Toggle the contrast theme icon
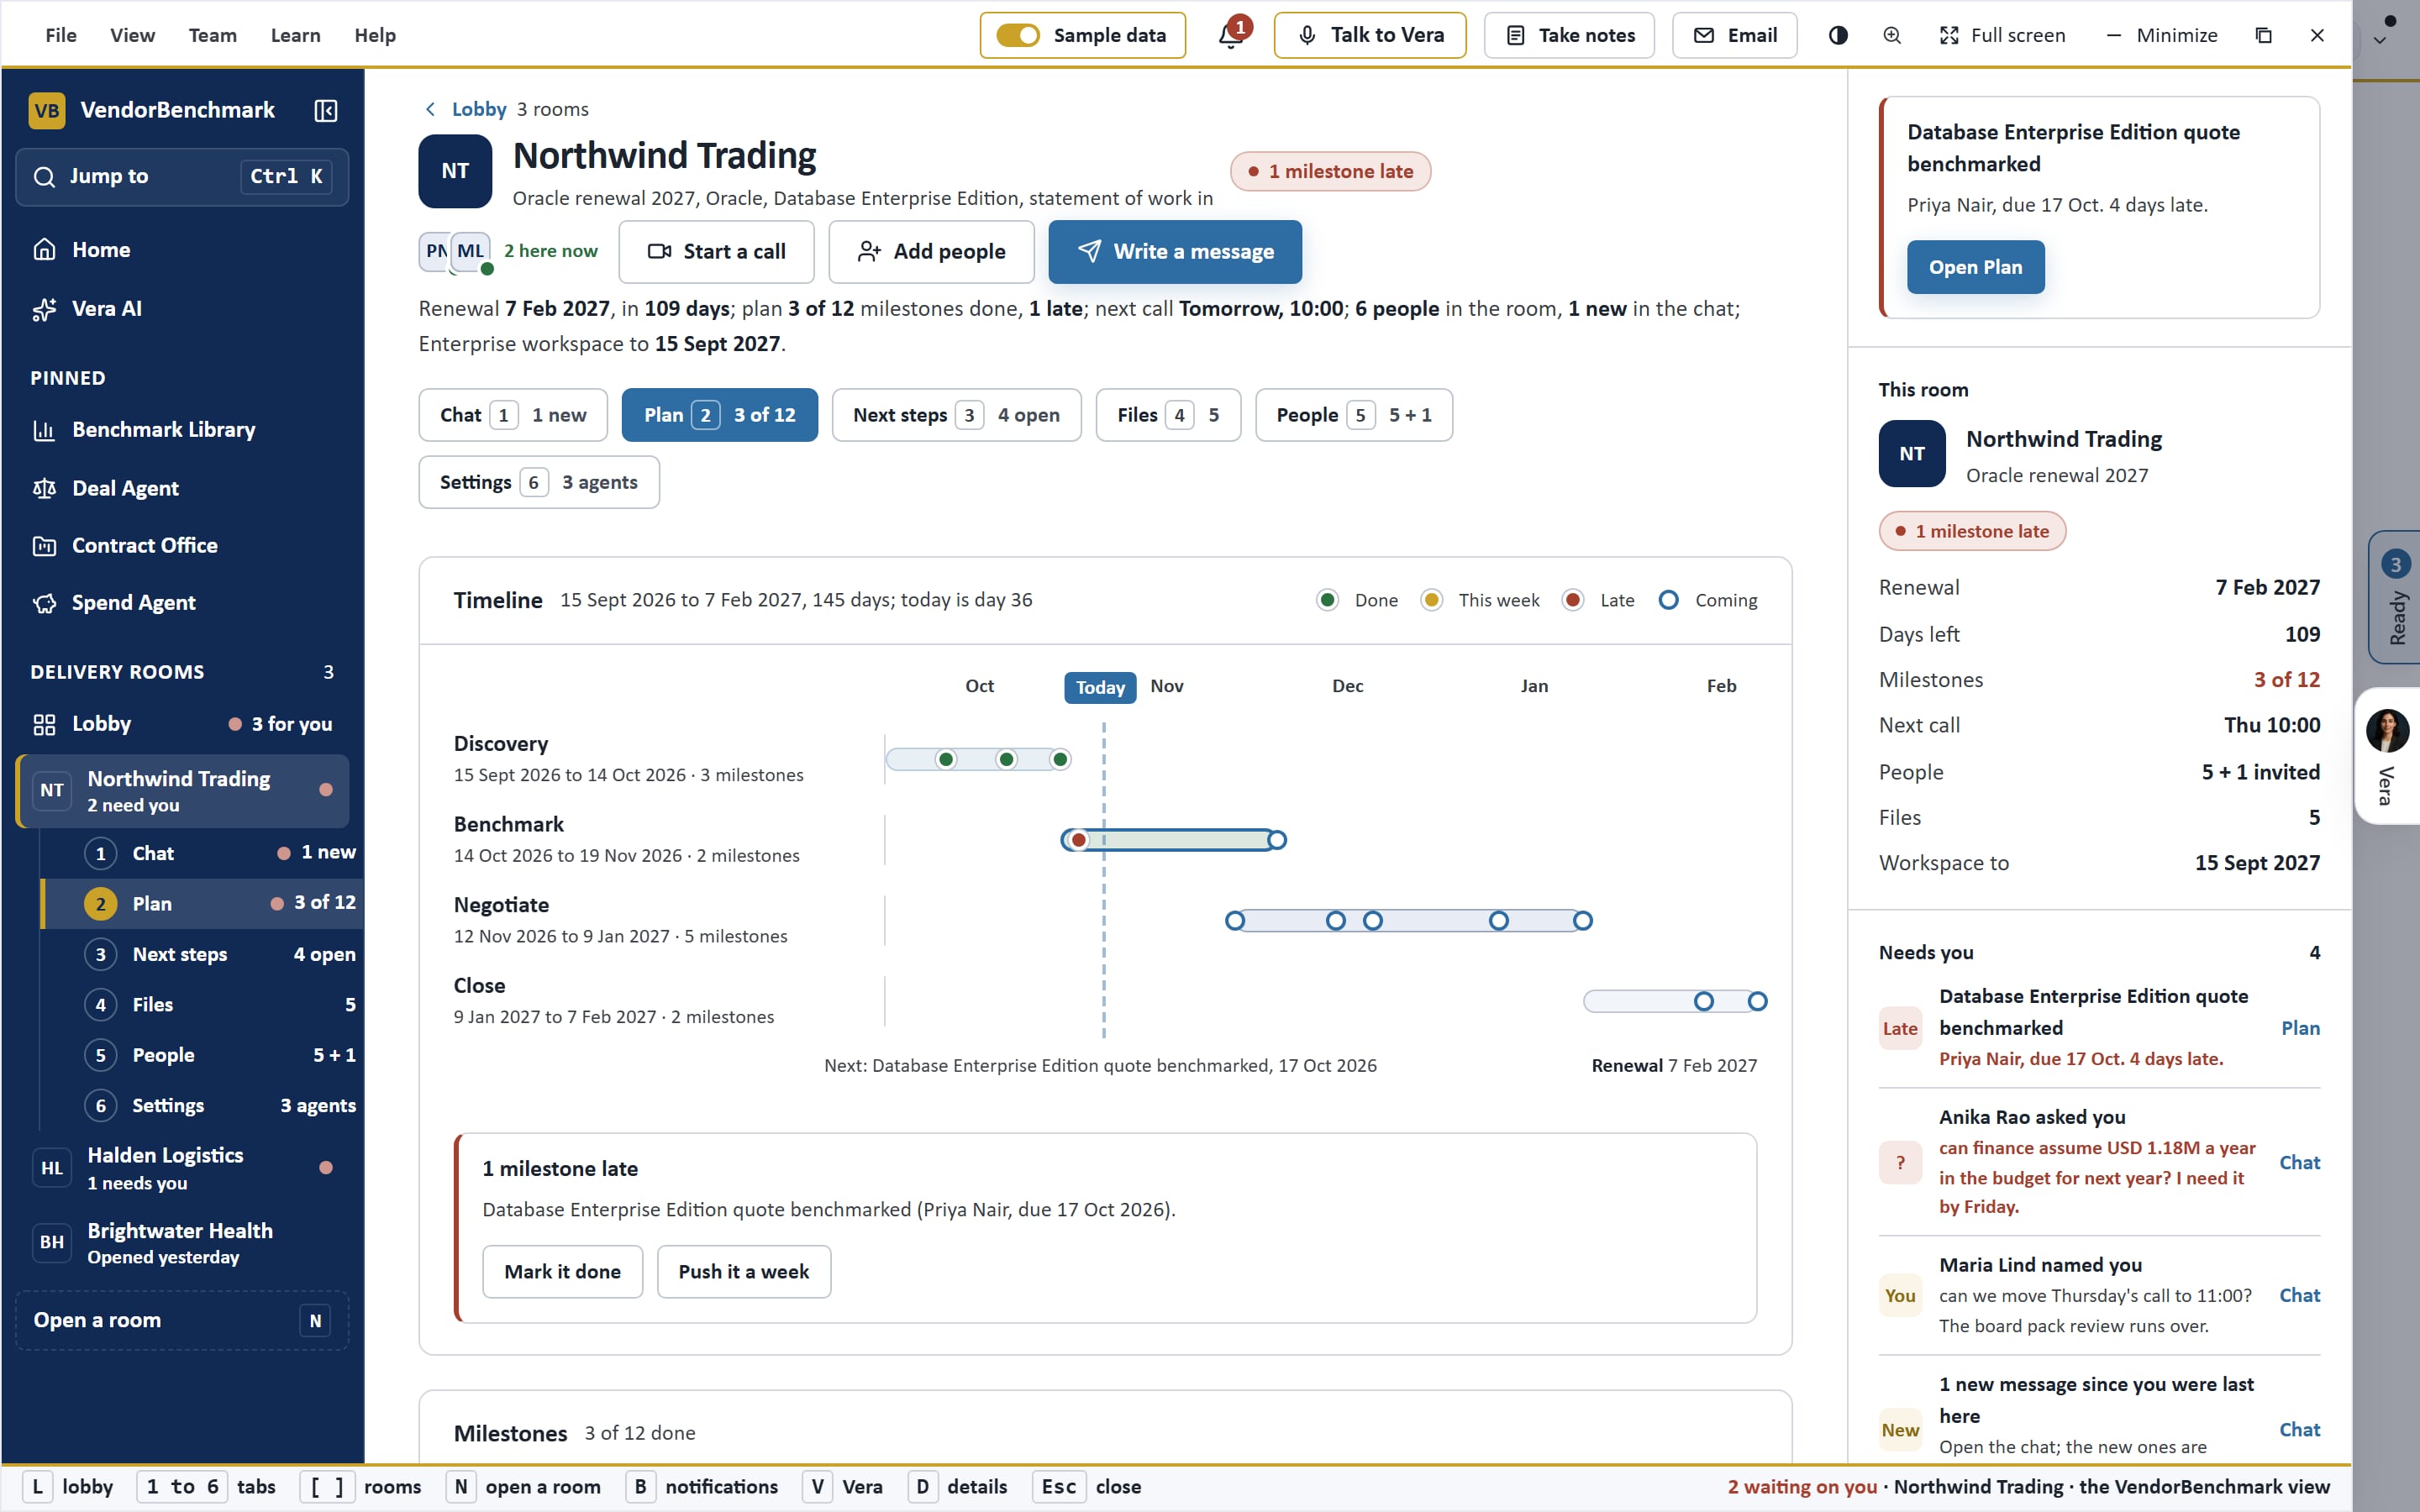The height and width of the screenshot is (1512, 2420). click(1838, 35)
